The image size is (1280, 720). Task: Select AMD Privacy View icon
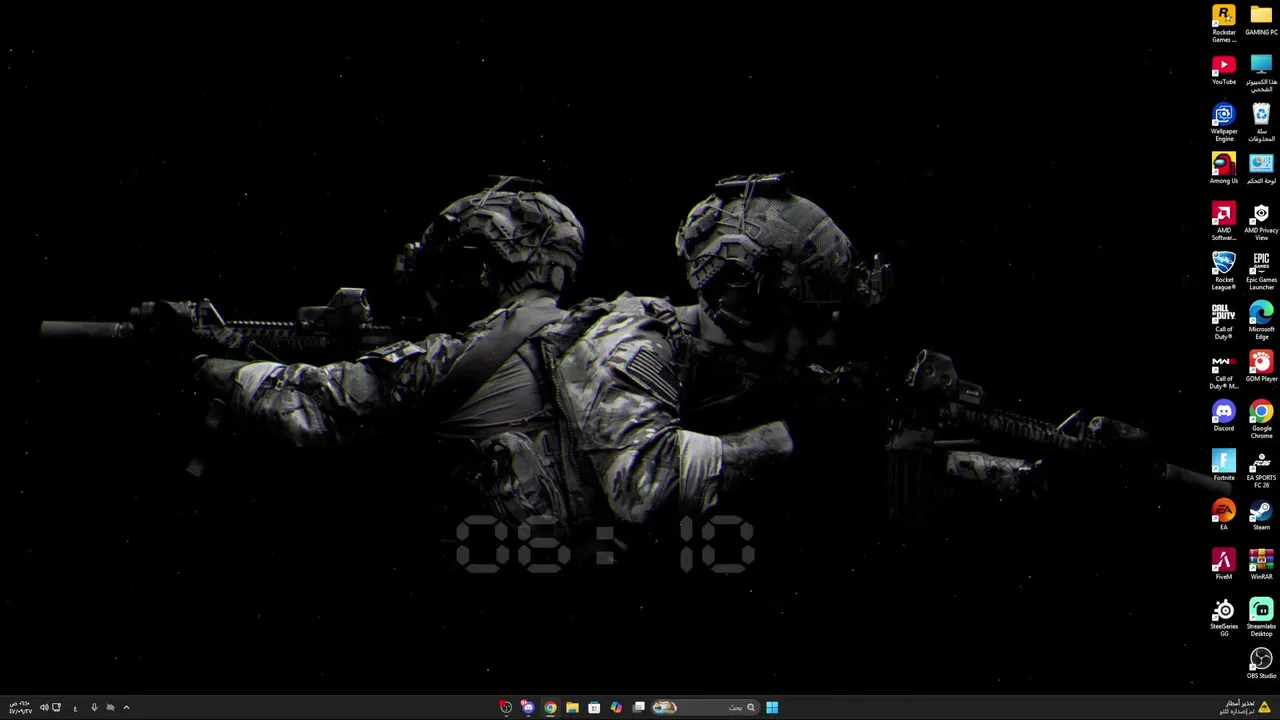[x=1261, y=222]
